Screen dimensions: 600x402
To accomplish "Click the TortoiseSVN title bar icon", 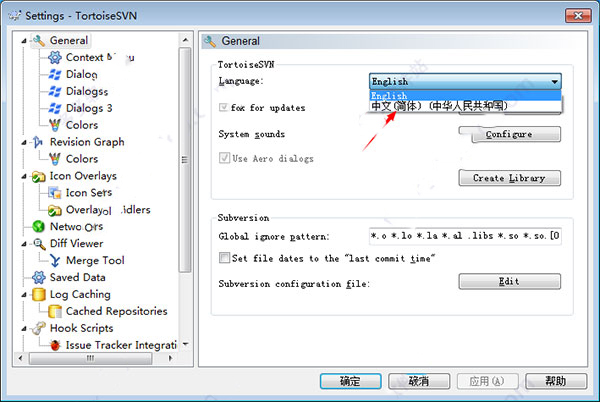I will tap(15, 16).
